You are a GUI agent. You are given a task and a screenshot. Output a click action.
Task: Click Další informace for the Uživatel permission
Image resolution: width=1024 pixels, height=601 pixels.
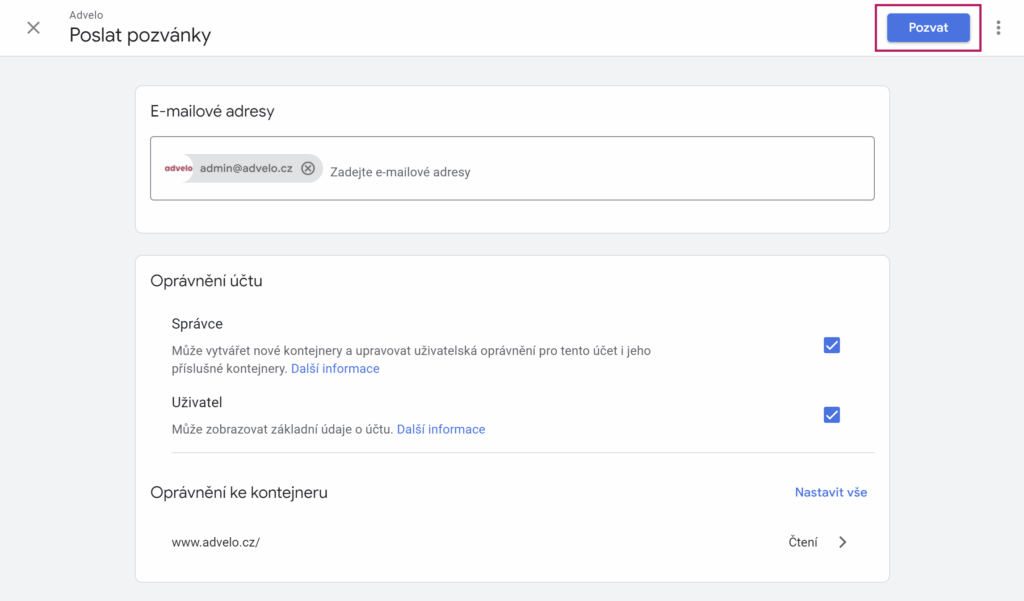pyautogui.click(x=441, y=429)
